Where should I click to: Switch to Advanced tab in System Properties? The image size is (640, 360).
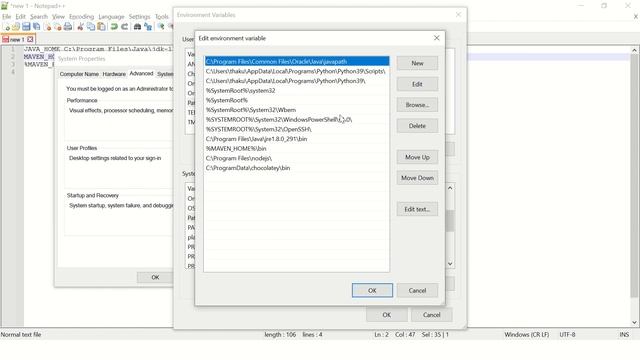pyautogui.click(x=141, y=73)
